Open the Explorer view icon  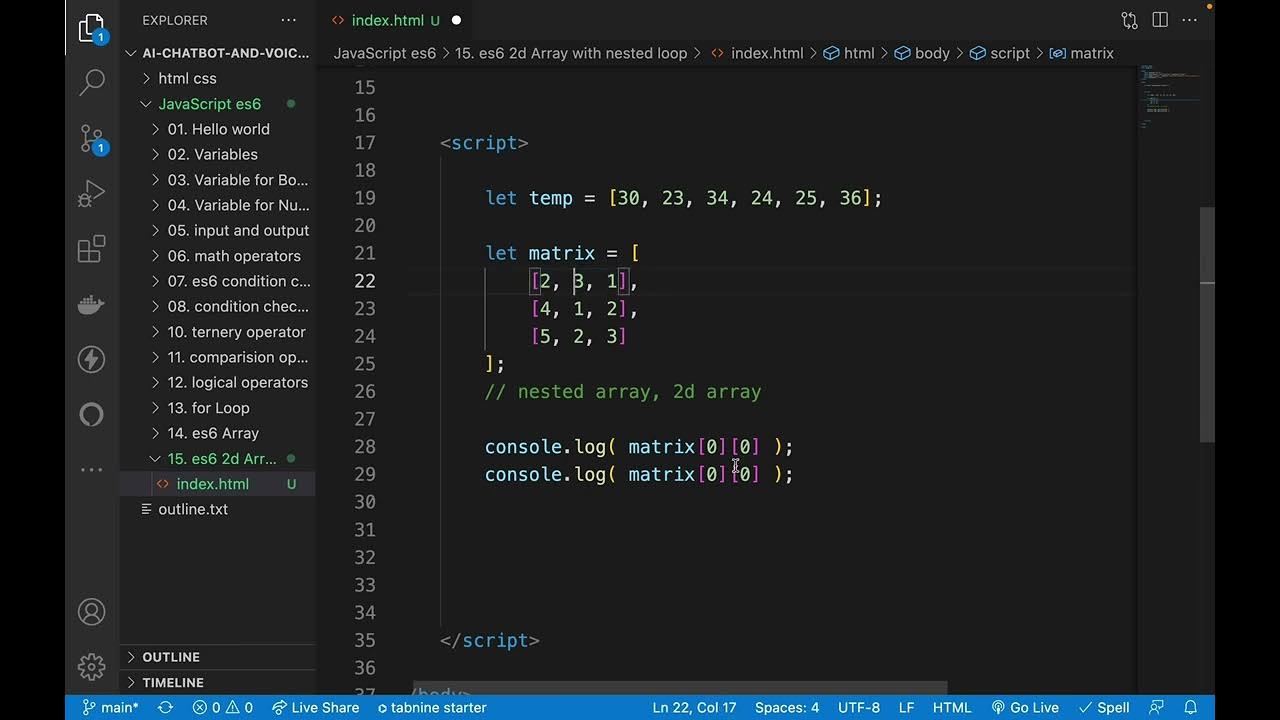tap(91, 28)
